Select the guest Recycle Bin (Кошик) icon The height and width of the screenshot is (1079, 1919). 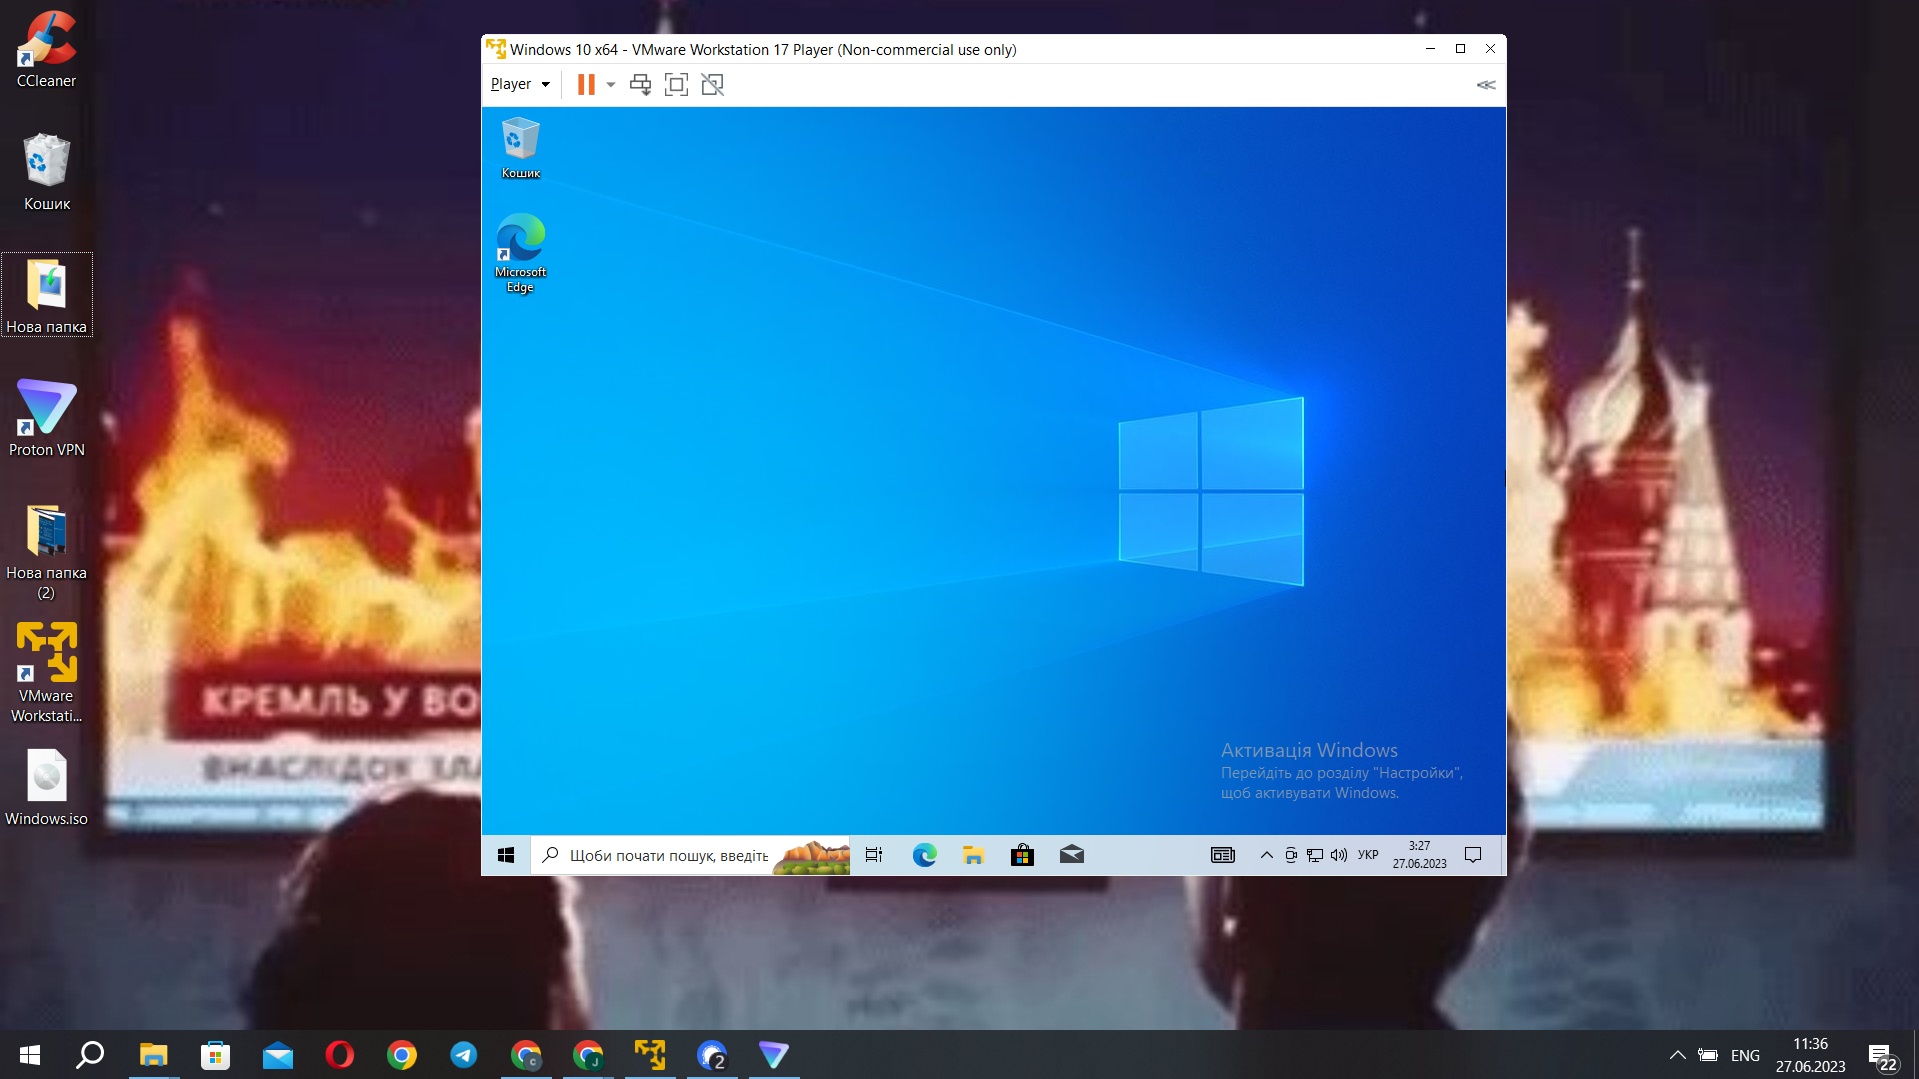click(520, 148)
